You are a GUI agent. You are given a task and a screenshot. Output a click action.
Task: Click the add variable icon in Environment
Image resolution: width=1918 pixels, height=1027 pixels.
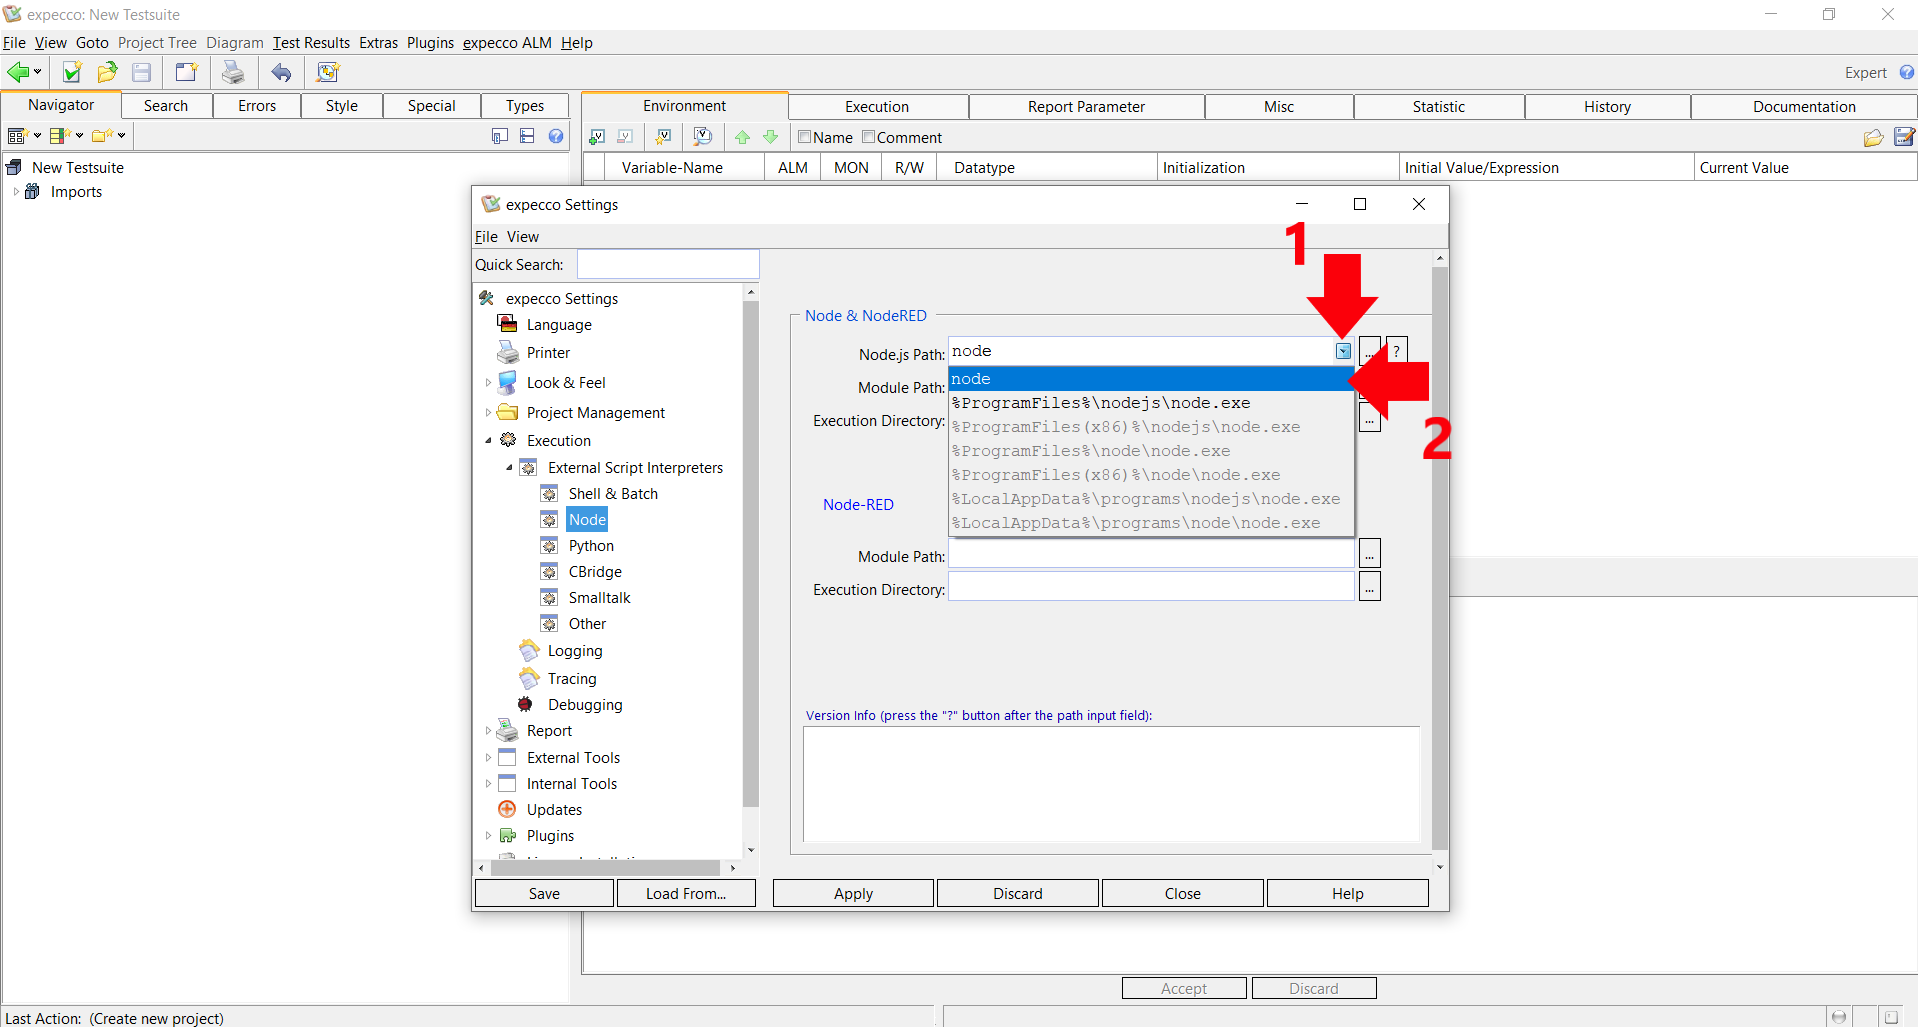pos(597,137)
